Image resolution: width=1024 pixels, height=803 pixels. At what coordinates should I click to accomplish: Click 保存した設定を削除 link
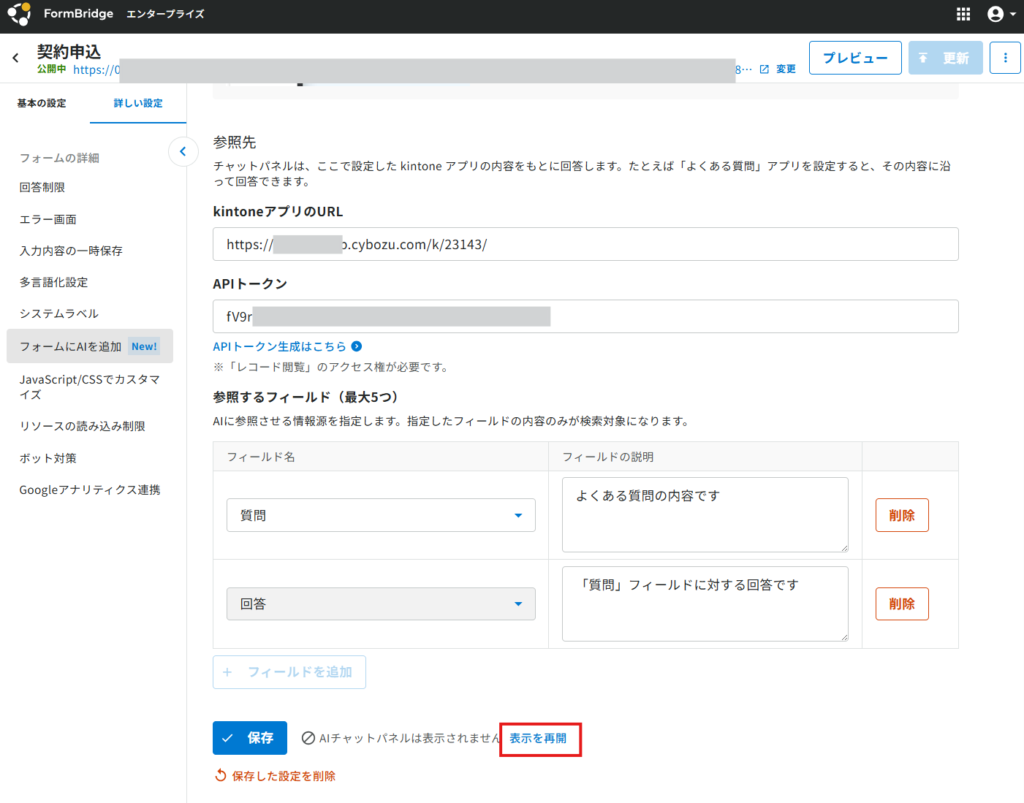click(x=275, y=776)
